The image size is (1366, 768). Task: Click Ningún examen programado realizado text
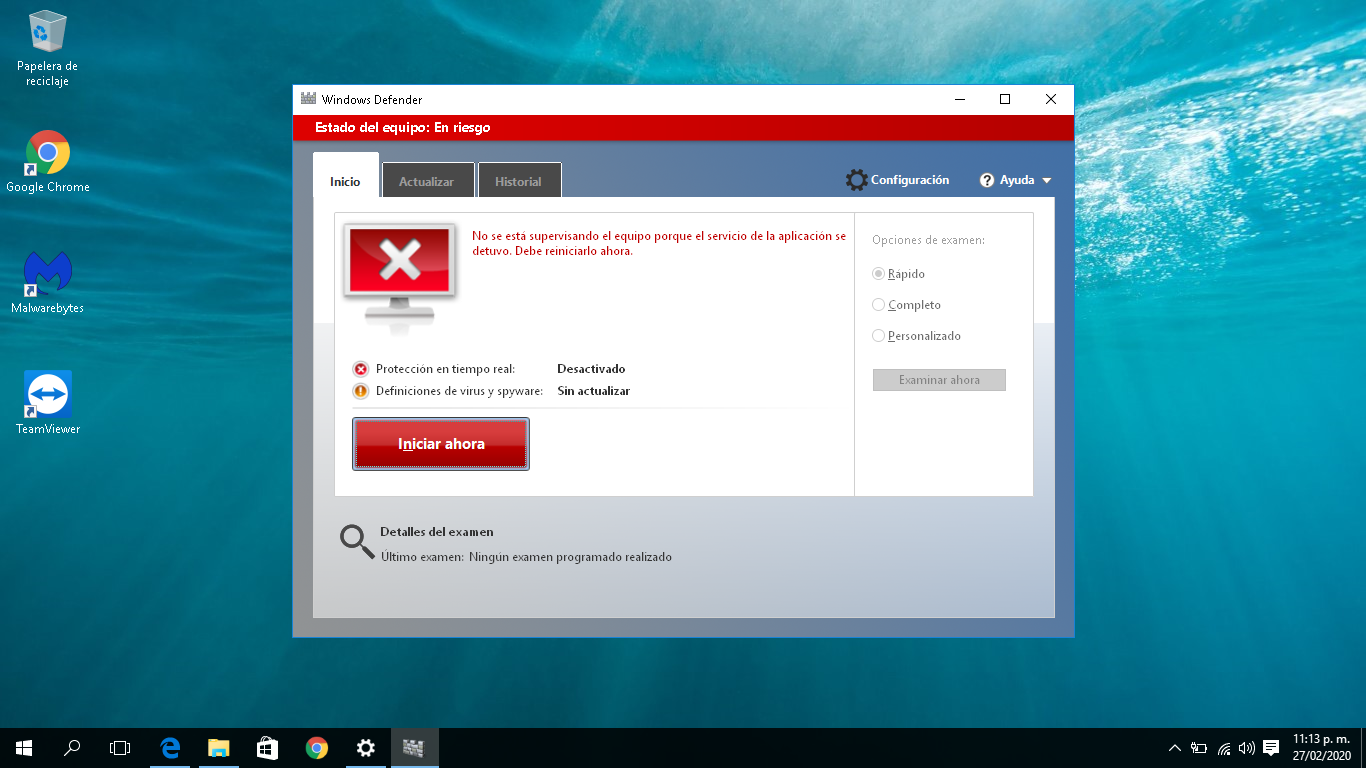tap(571, 557)
